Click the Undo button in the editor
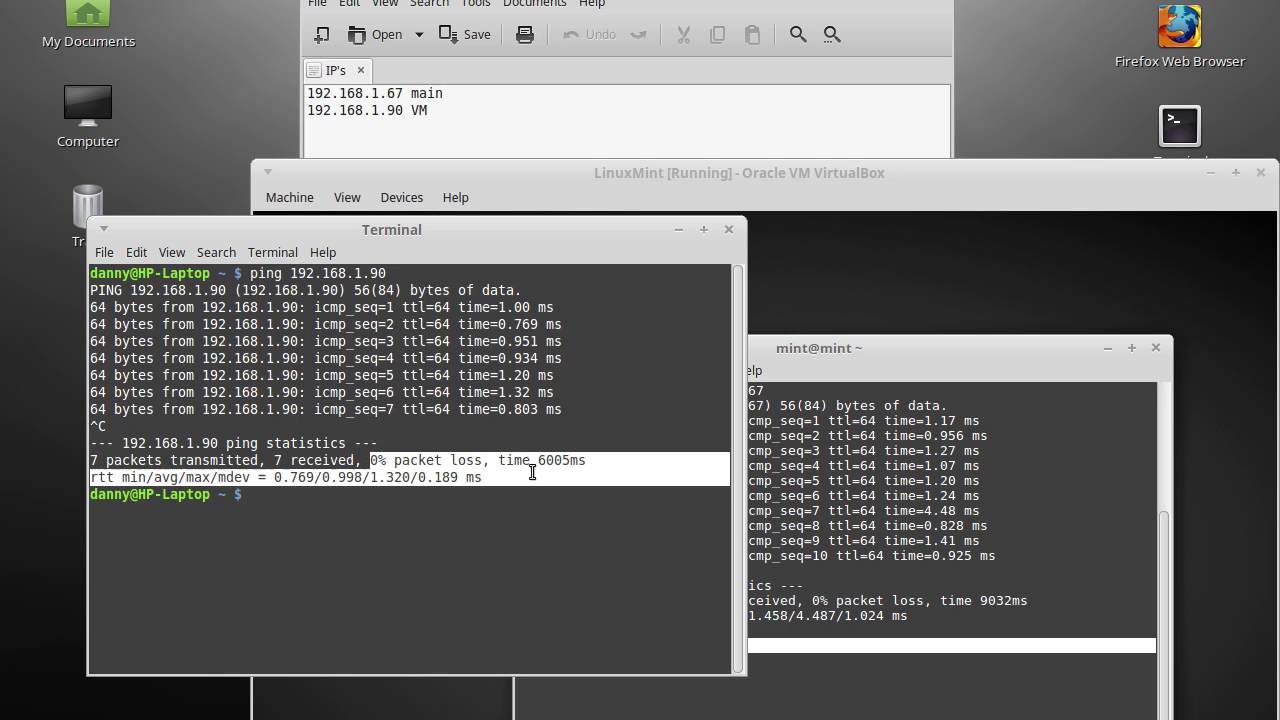1280x720 pixels. (590, 34)
